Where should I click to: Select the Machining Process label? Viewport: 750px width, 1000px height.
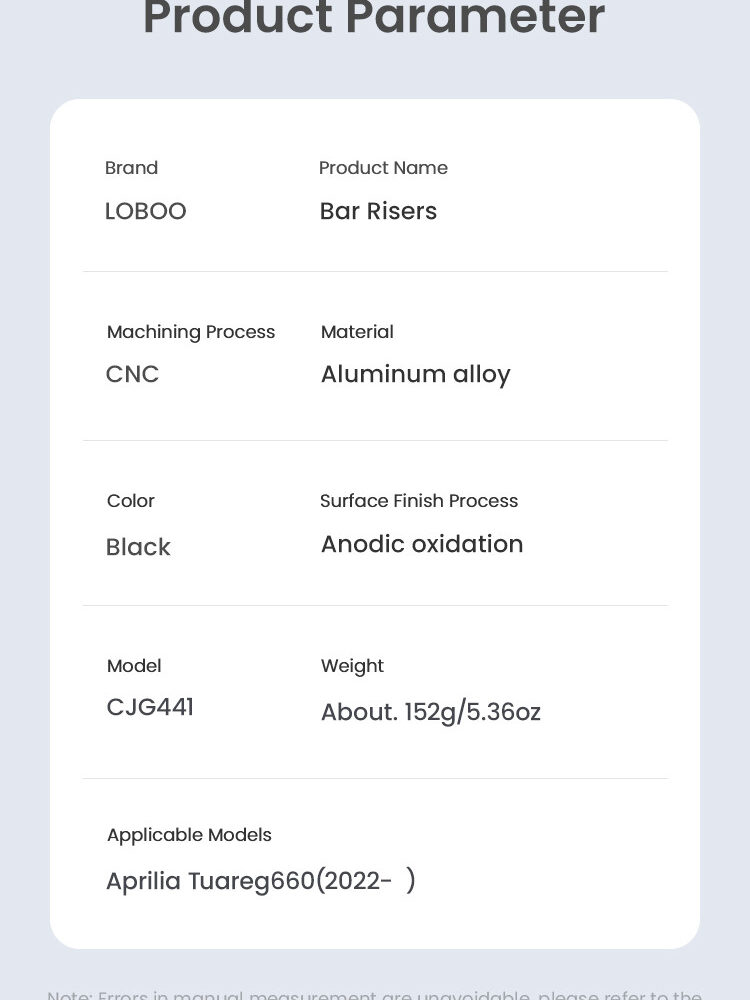coord(191,332)
